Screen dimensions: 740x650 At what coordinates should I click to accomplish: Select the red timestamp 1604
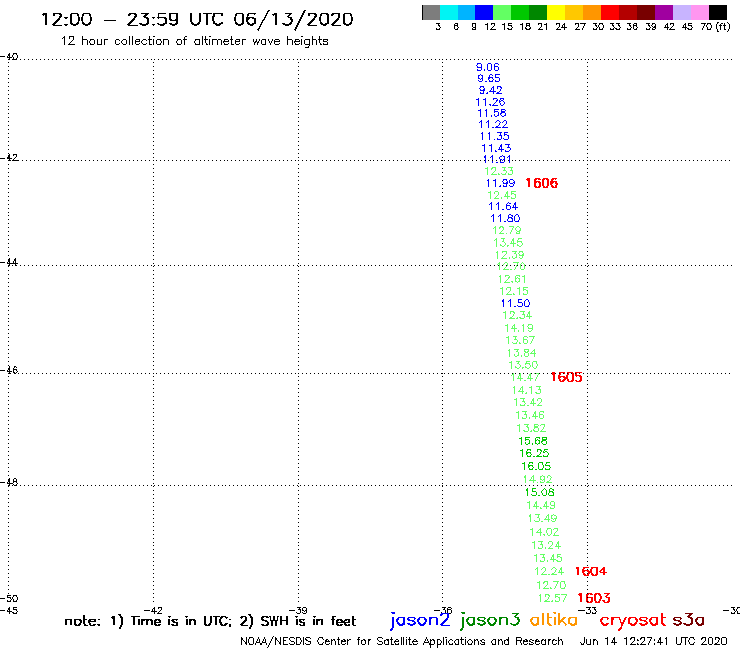pyautogui.click(x=590, y=571)
